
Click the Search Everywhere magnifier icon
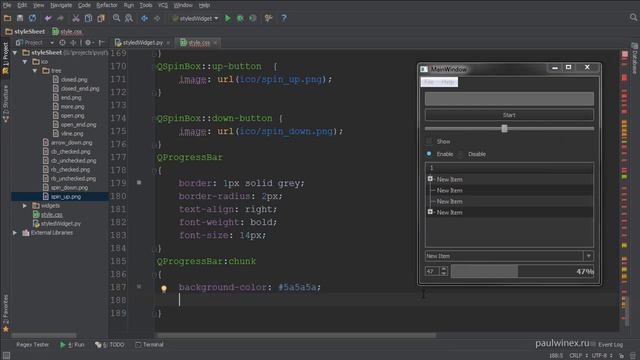point(633,17)
